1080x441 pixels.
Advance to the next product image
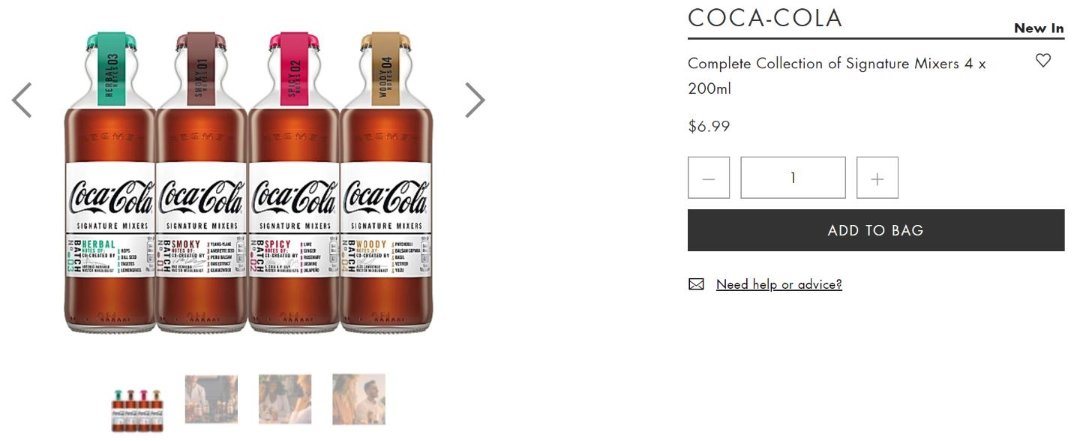click(475, 100)
